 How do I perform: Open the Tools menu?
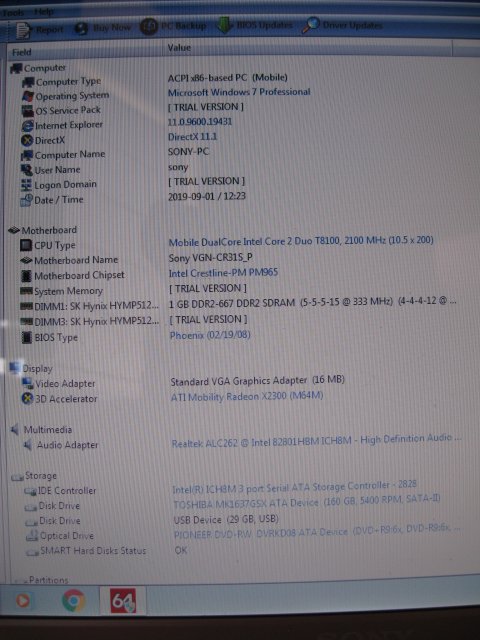pos(12,13)
